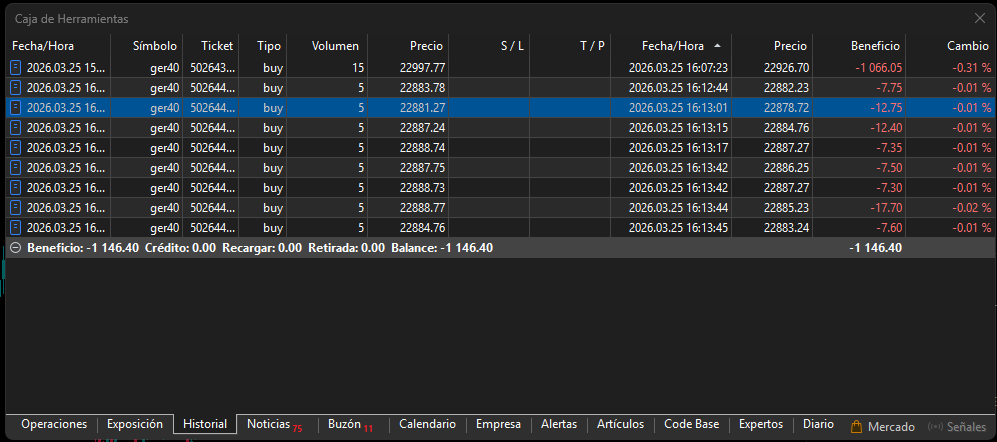The image size is (997, 442).
Task: Open the Mercado lock bag icon
Action: [856, 426]
